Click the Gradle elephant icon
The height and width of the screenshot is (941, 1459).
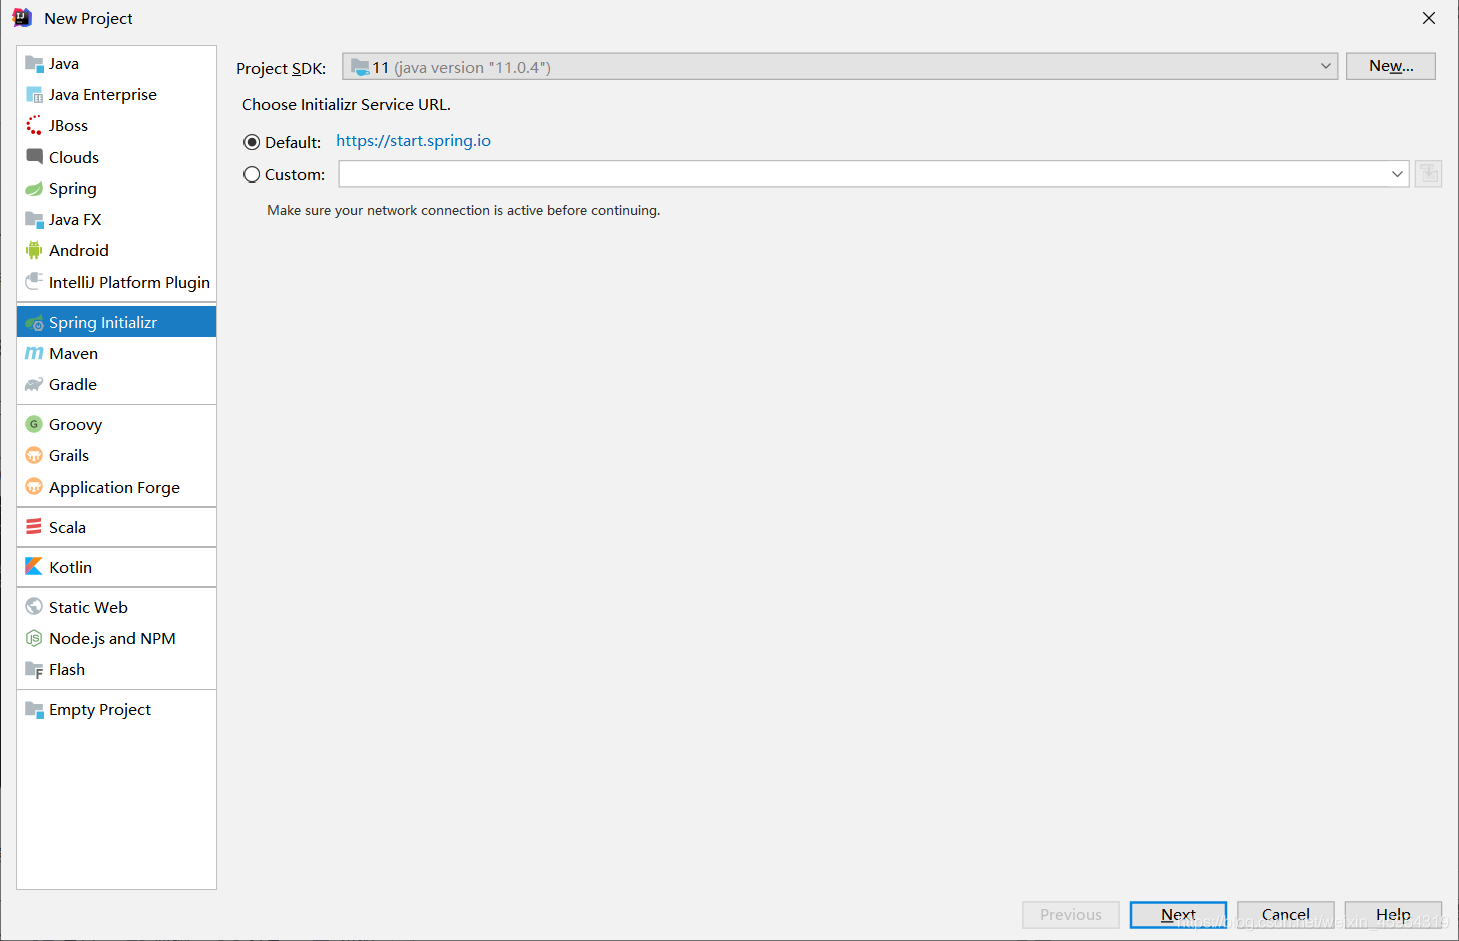(34, 385)
